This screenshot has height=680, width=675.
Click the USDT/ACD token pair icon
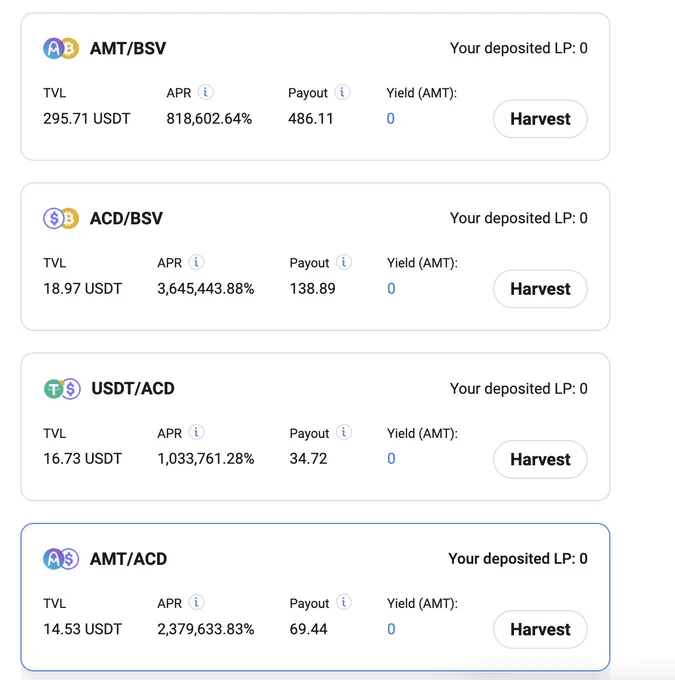62,389
